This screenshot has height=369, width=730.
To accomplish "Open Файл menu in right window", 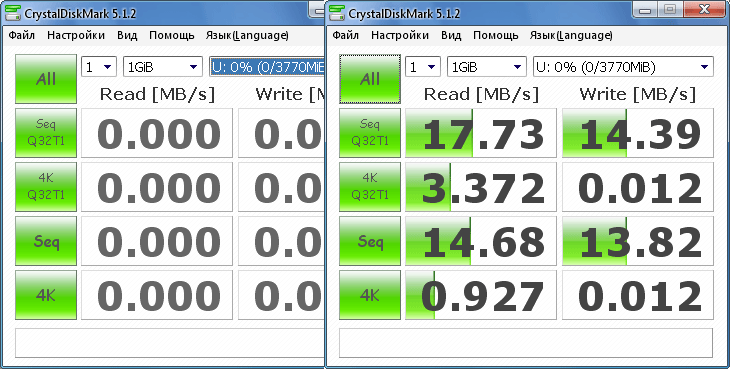I will pyautogui.click(x=345, y=35).
